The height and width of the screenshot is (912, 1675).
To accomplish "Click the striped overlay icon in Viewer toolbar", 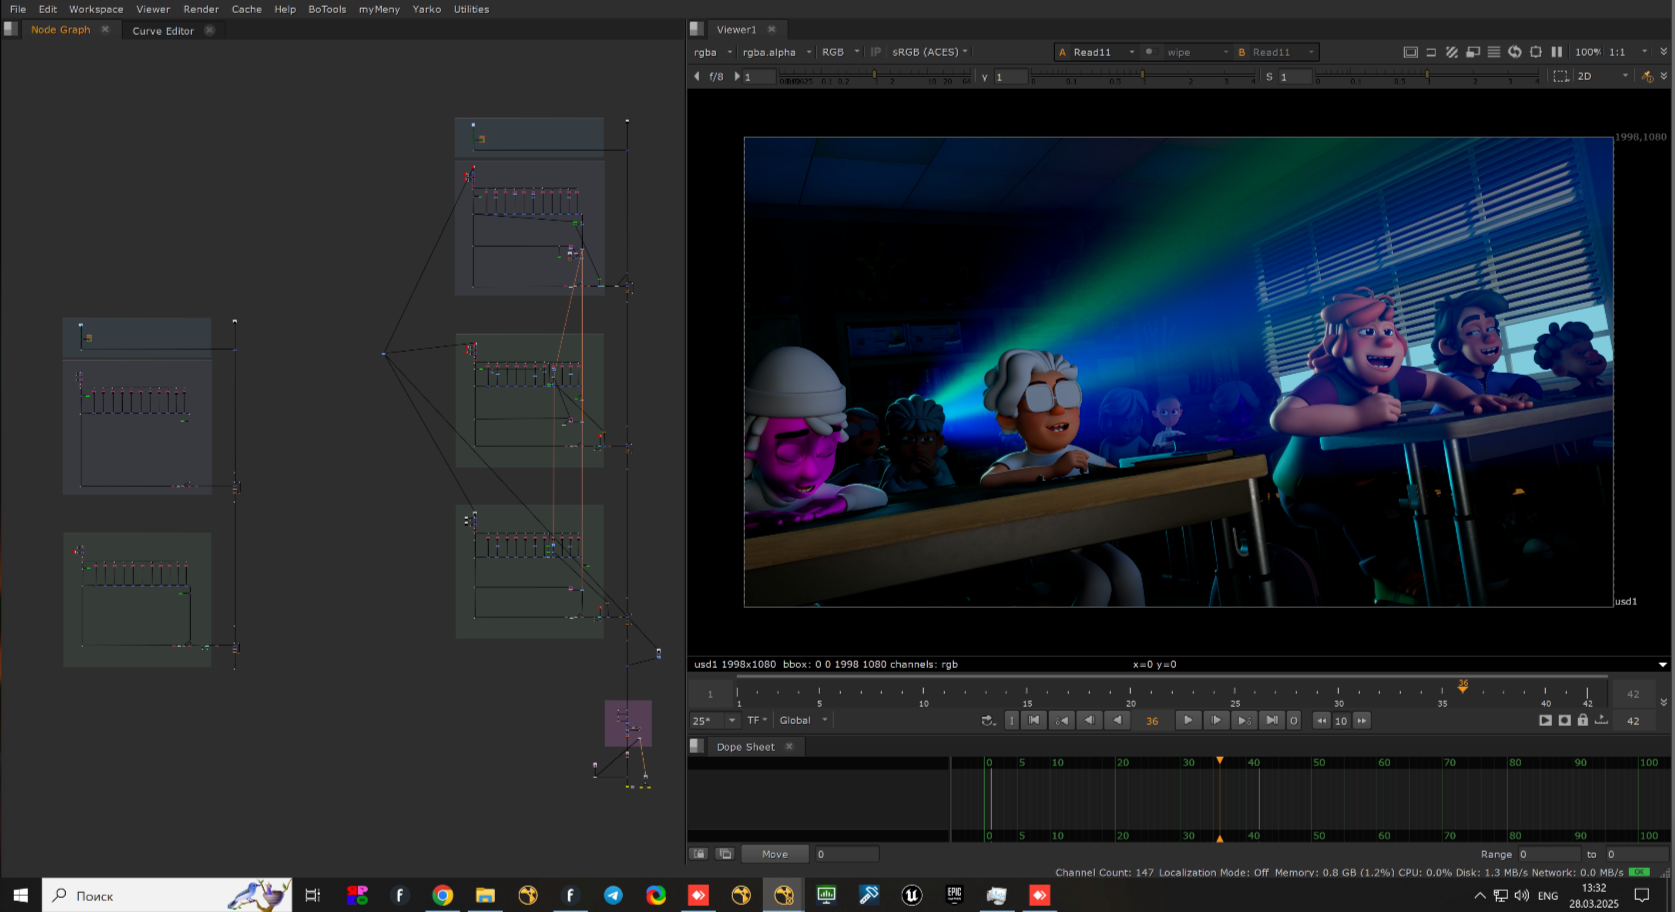I will (x=1452, y=52).
